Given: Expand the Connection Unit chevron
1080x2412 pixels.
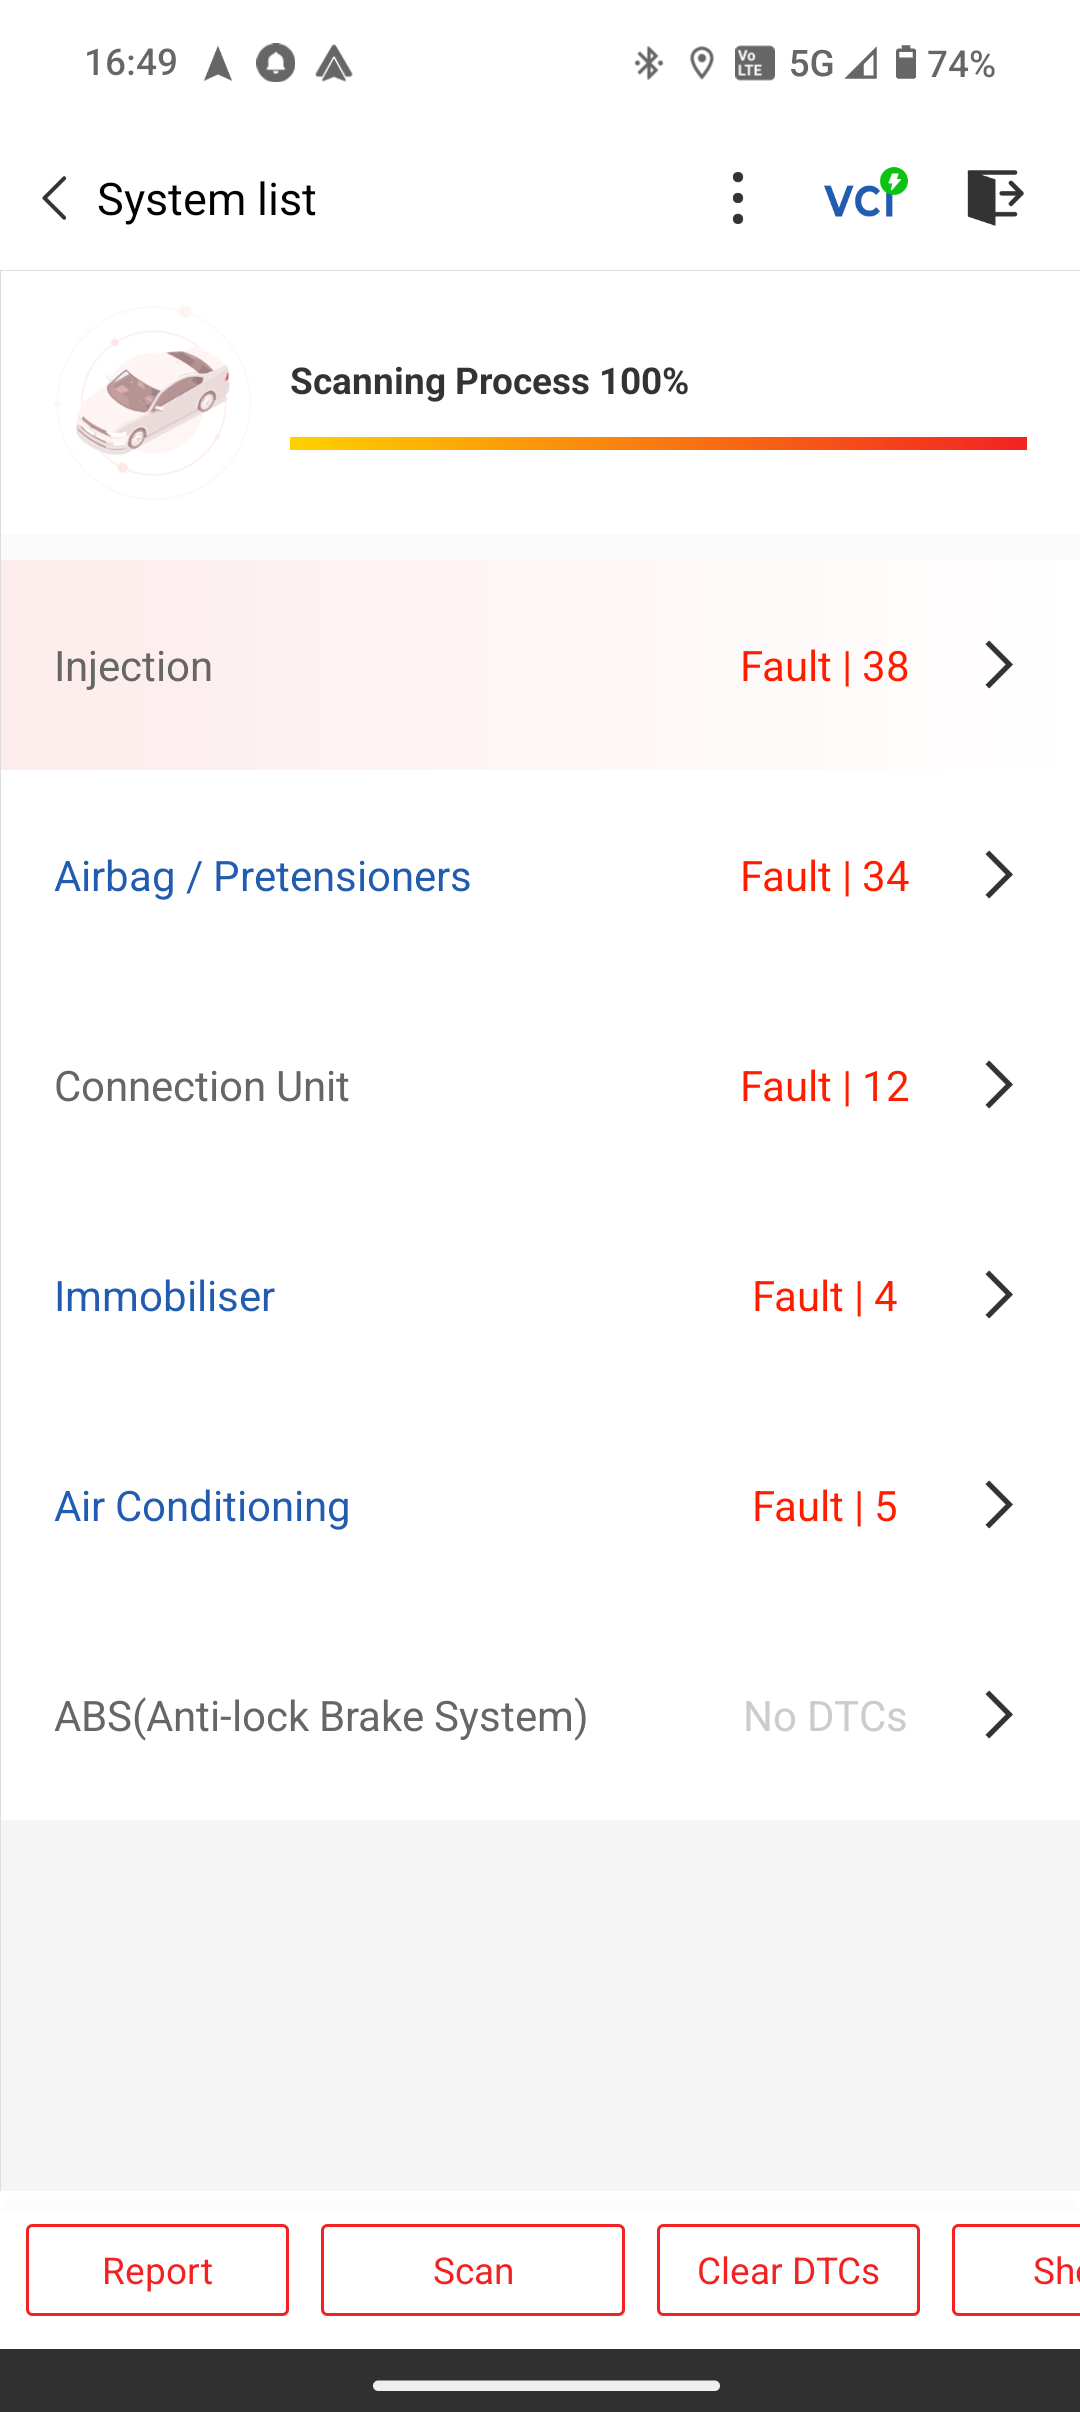Looking at the screenshot, I should click(998, 1085).
